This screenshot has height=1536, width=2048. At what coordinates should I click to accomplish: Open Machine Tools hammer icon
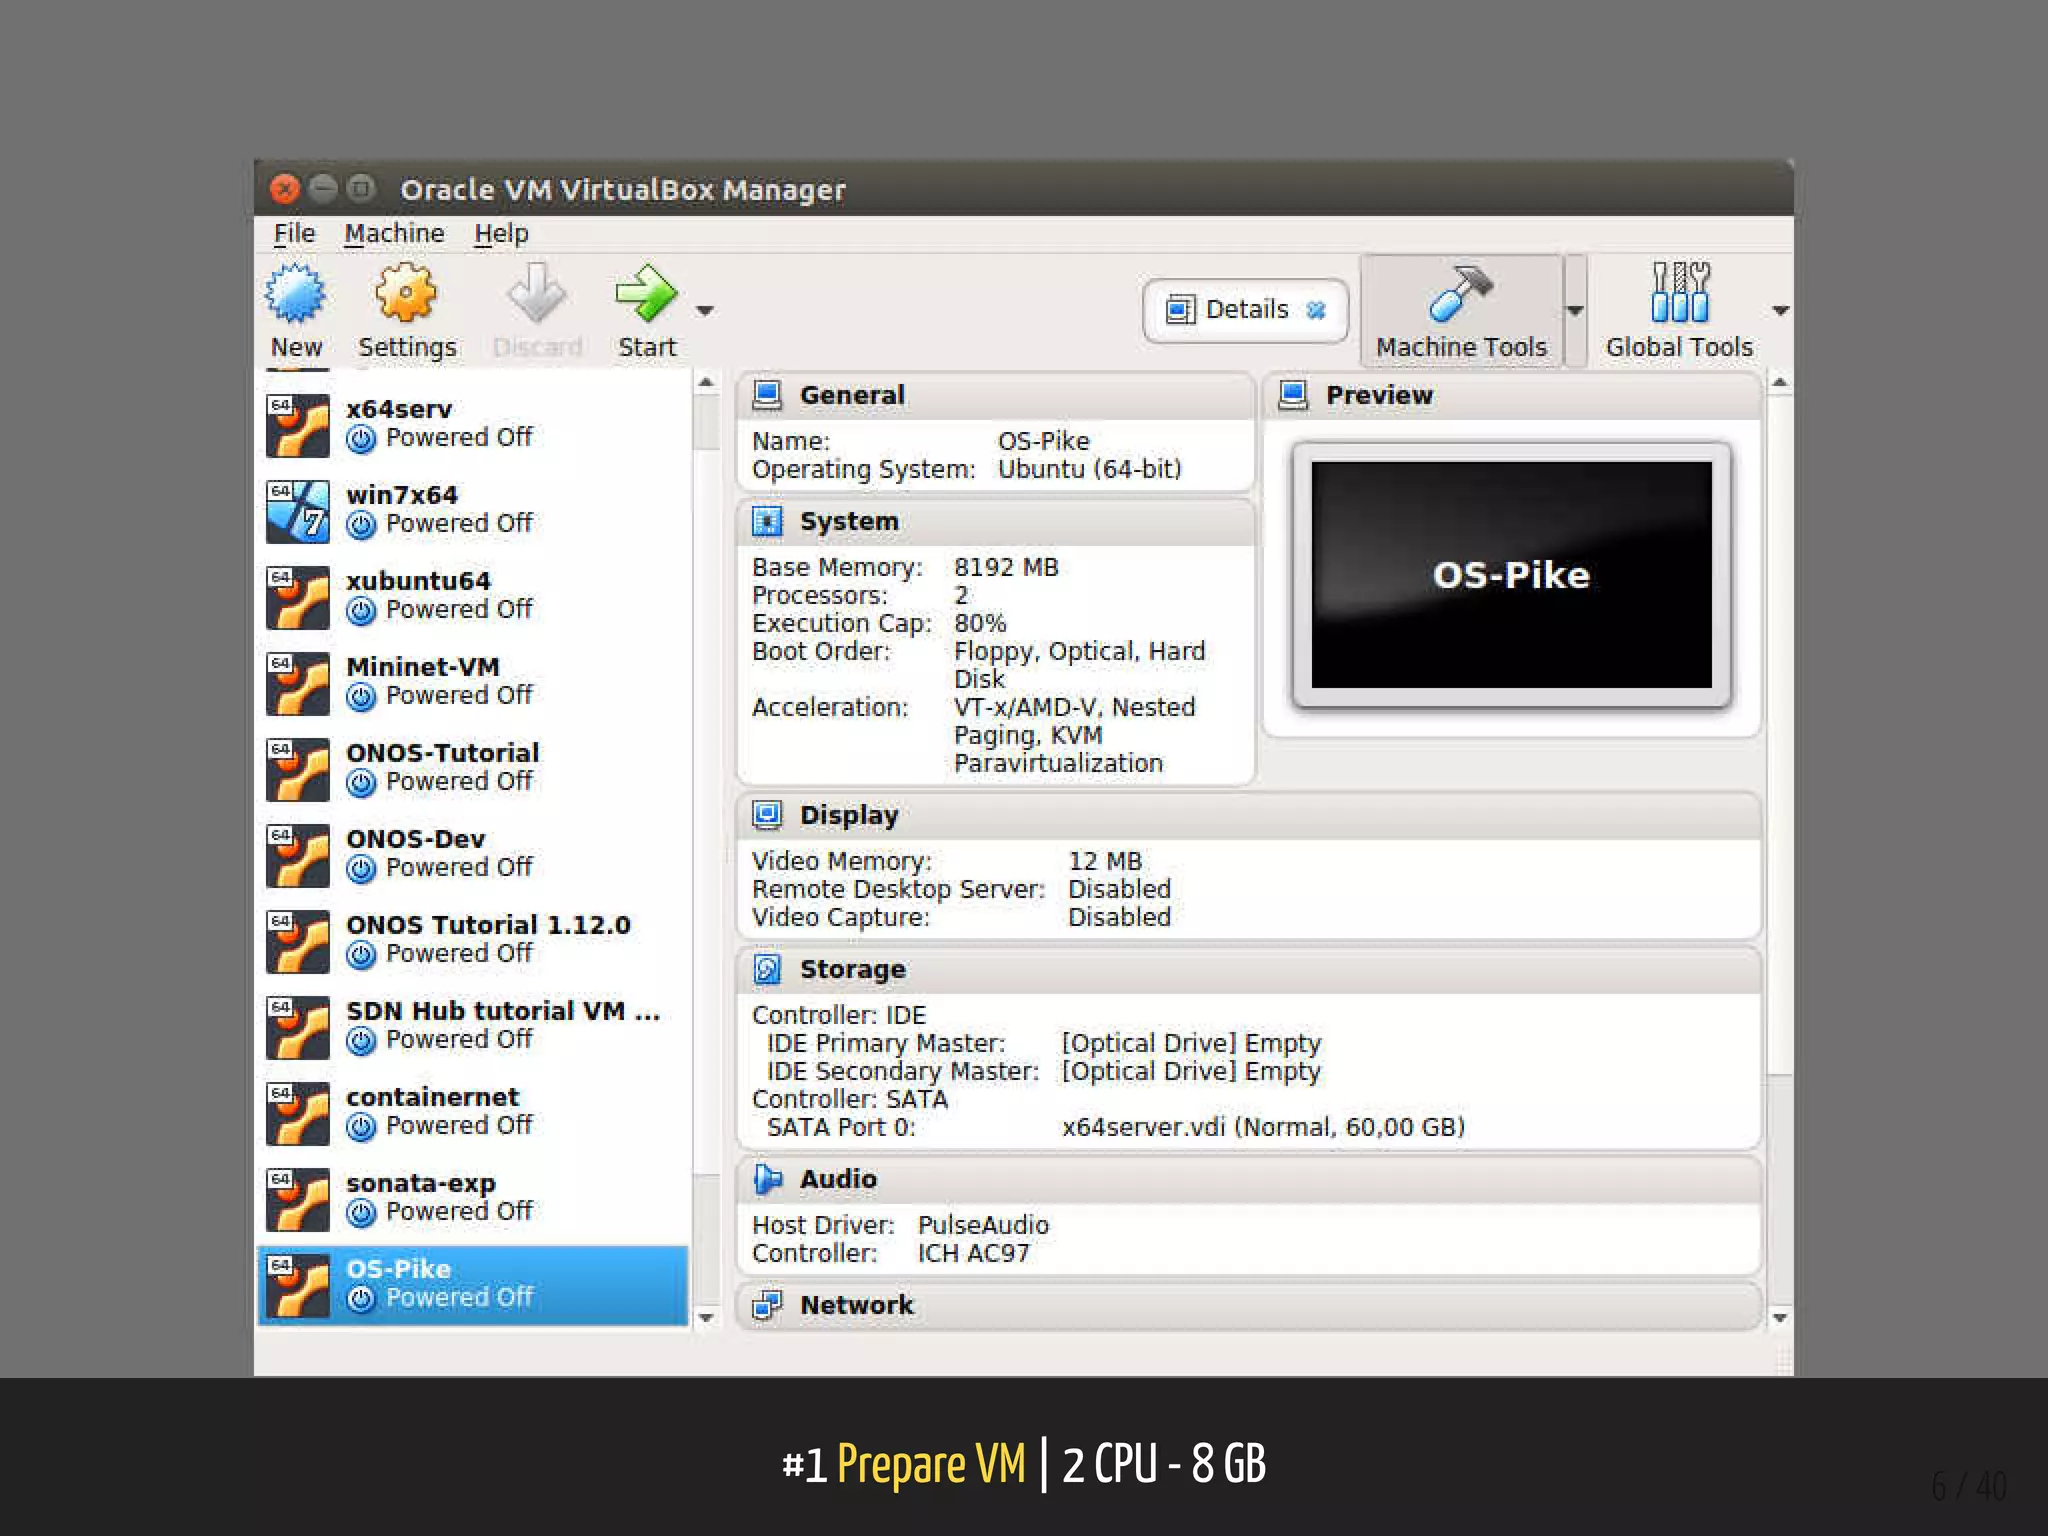1461,294
